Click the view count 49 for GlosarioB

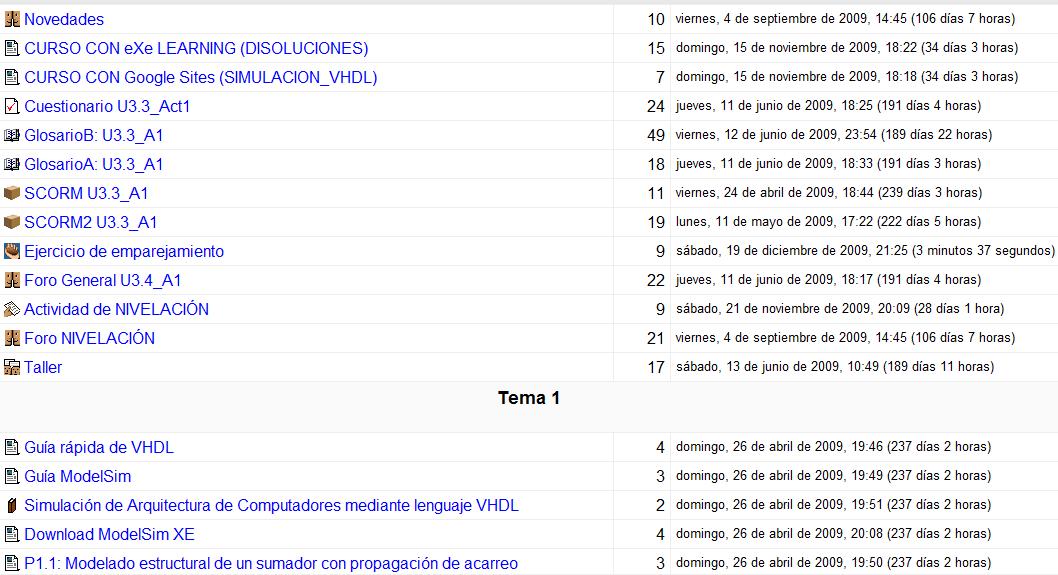coord(655,135)
